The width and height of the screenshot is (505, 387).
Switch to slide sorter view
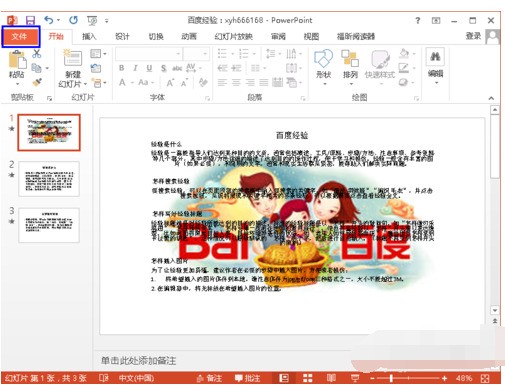[307, 378]
